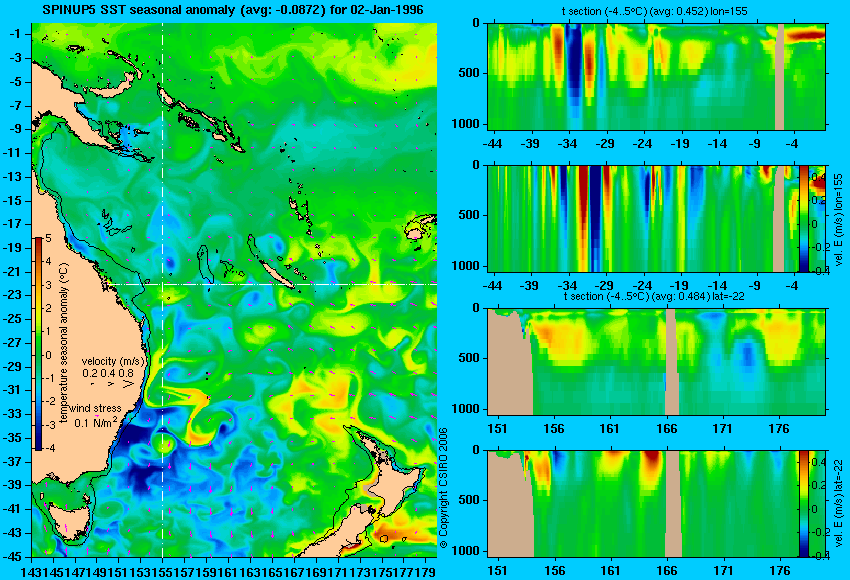Image resolution: width=850 pixels, height=580 pixels.
Task: Click the '0.1 N/m²' wind stress value
Action: [x=96, y=422]
